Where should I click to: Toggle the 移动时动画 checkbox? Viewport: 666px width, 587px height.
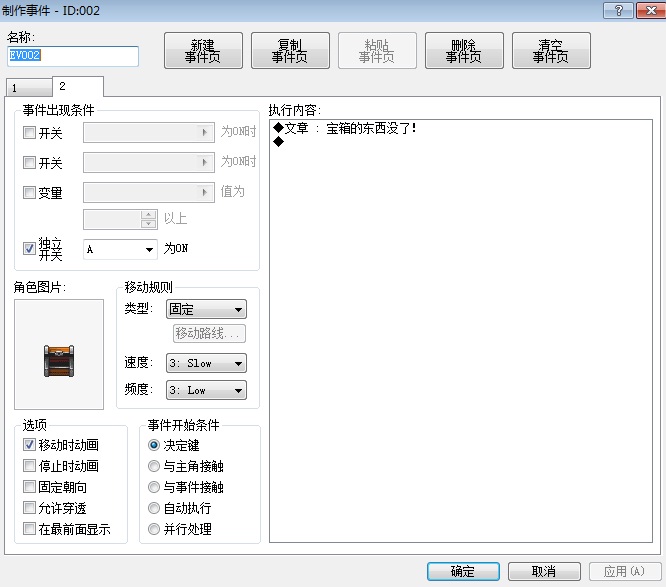click(x=29, y=445)
